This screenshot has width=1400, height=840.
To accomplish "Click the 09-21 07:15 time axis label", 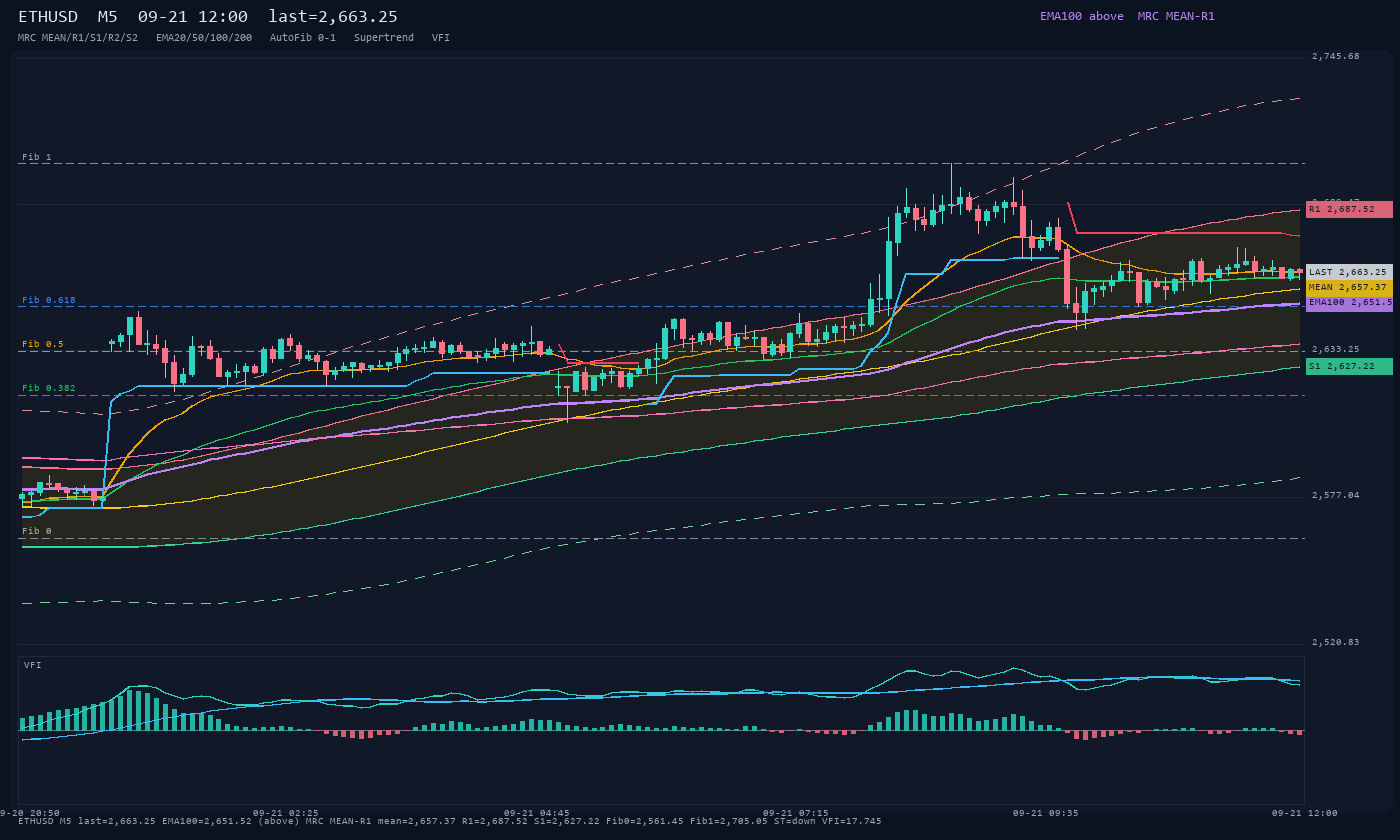I will [x=796, y=813].
